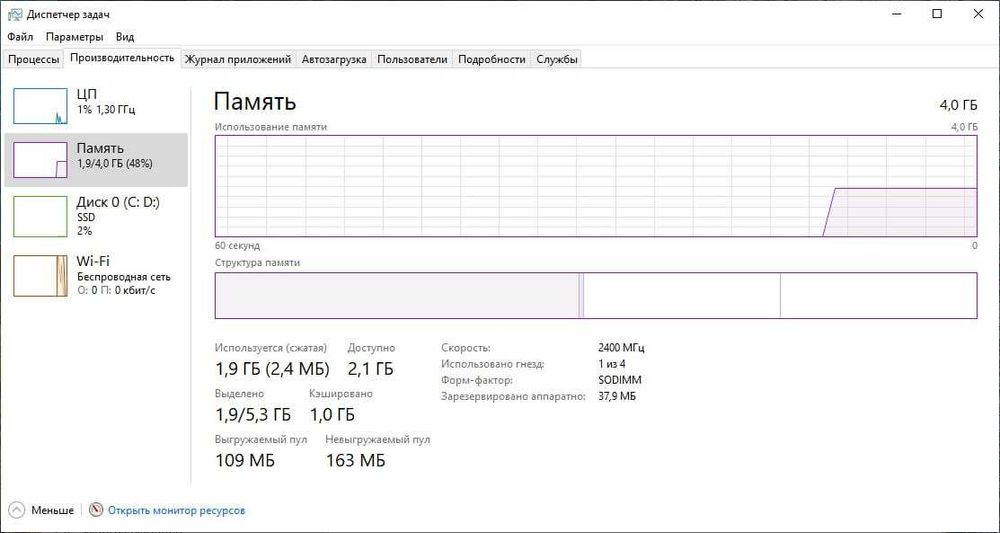Screen dimensions: 1000x533
Task: Click the 109 МБ paged pool value
Action: coord(245,460)
